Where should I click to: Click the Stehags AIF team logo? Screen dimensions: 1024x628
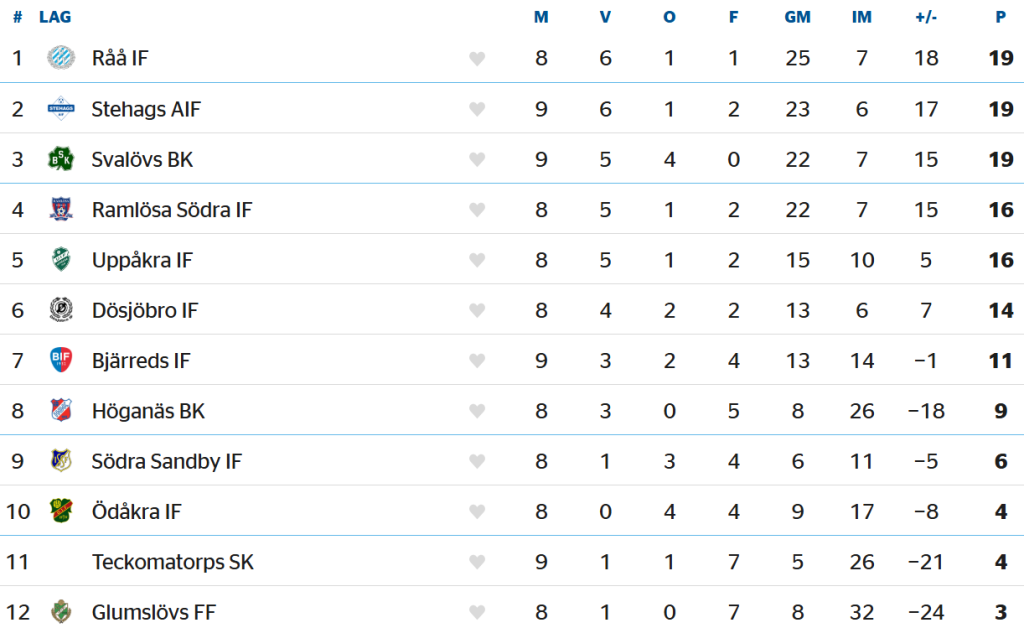[x=61, y=108]
